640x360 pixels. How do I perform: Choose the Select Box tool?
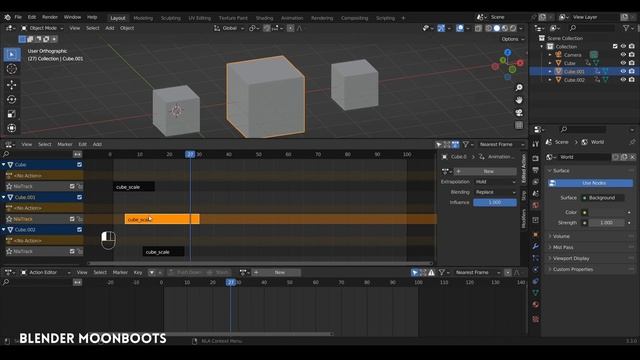click(x=12, y=54)
